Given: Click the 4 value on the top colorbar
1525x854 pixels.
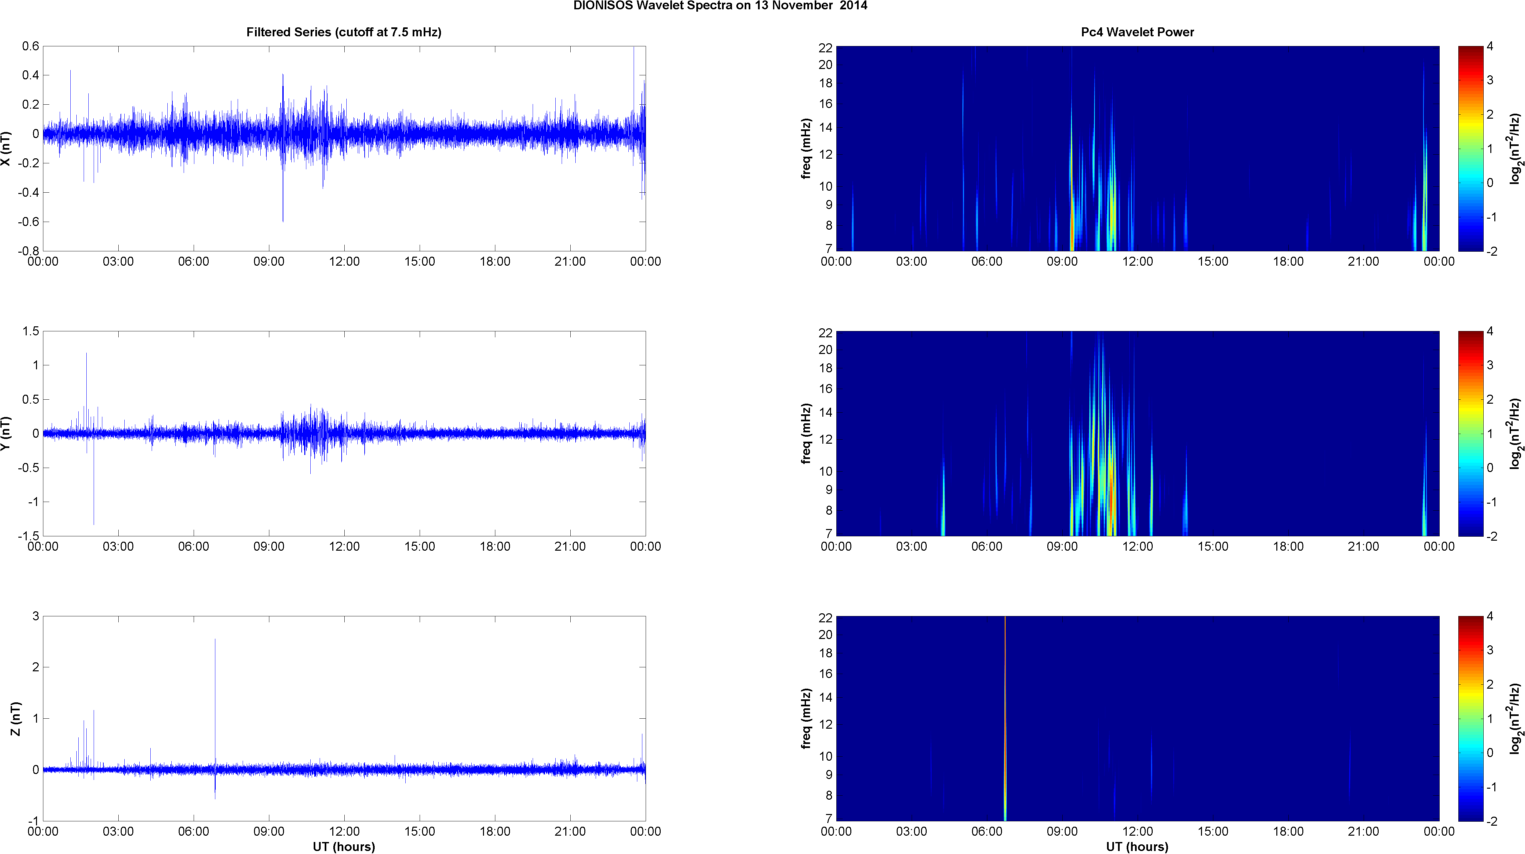Looking at the screenshot, I should [x=1490, y=47].
